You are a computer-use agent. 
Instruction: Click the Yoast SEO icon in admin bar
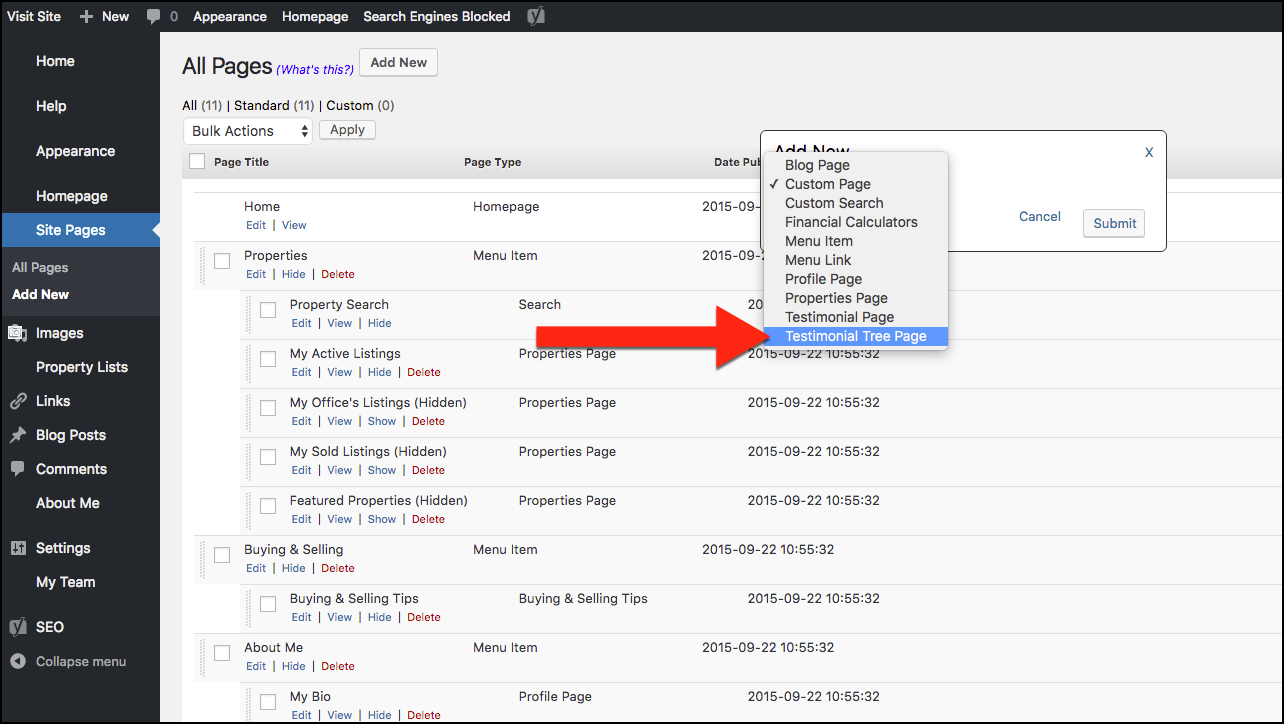pos(536,16)
